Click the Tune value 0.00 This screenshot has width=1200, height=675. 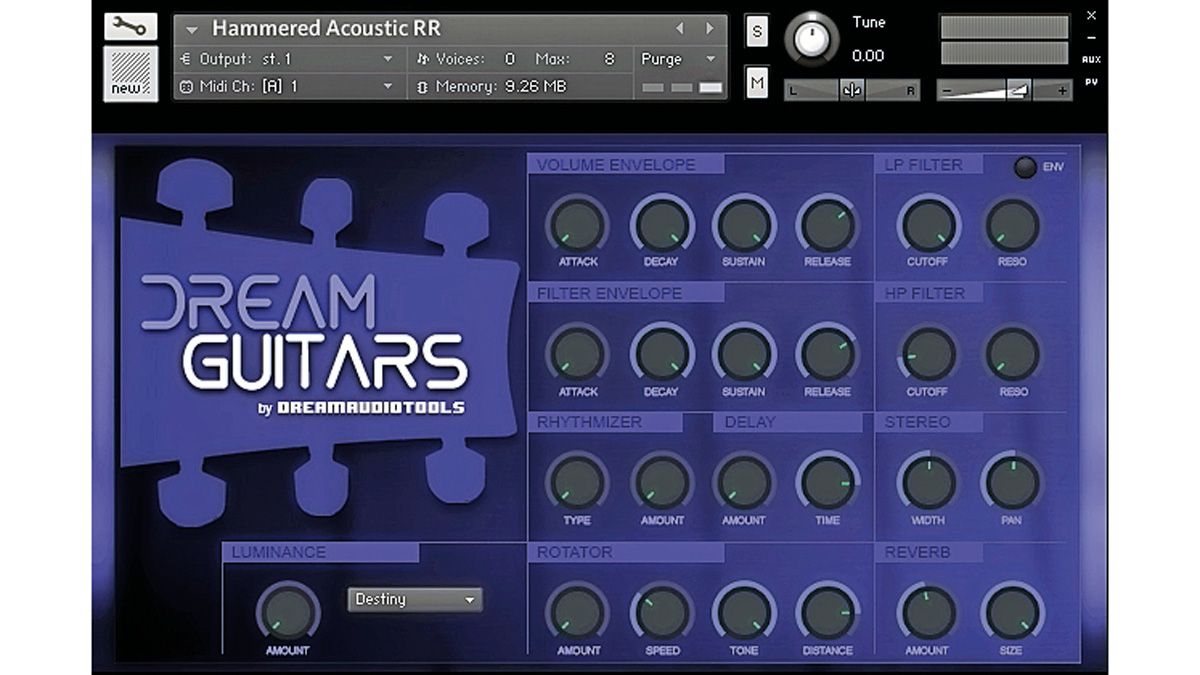[867, 55]
